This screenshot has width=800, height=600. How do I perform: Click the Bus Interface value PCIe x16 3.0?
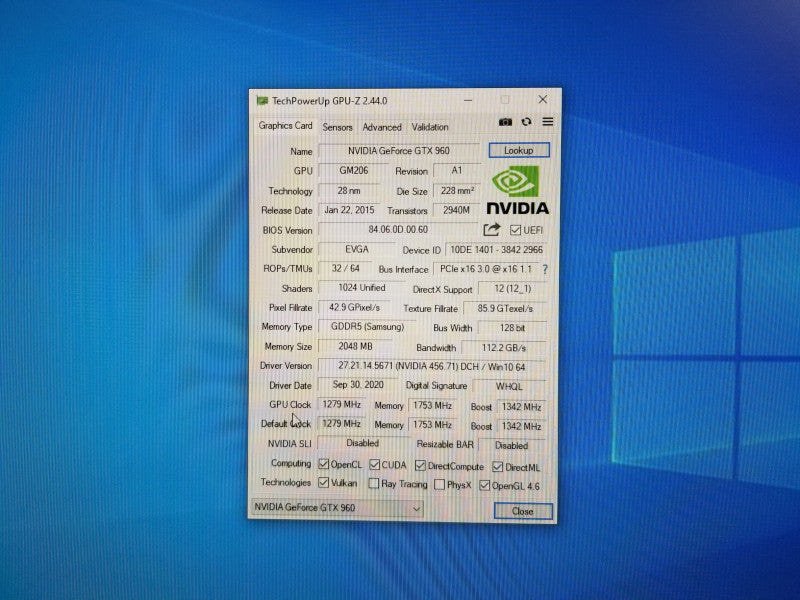486,269
